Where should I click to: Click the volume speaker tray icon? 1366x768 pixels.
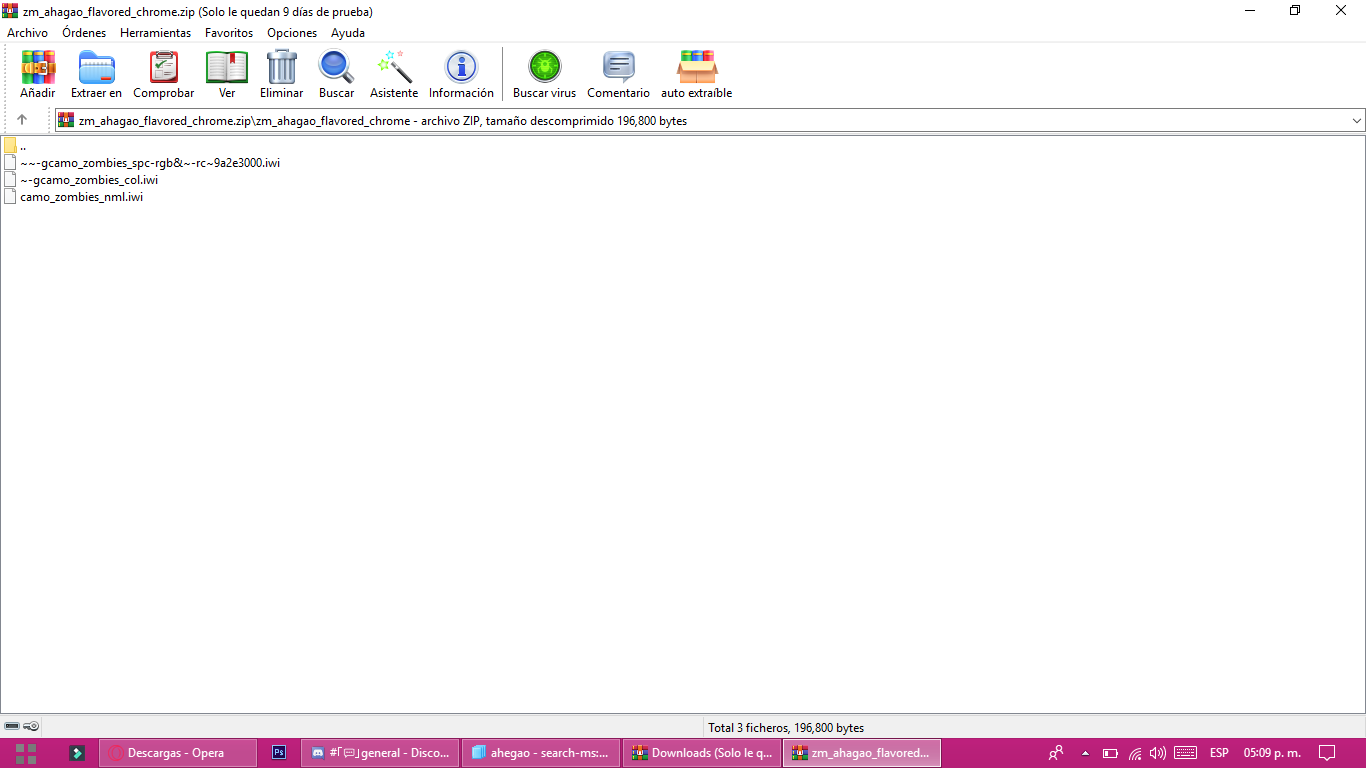(x=1158, y=753)
